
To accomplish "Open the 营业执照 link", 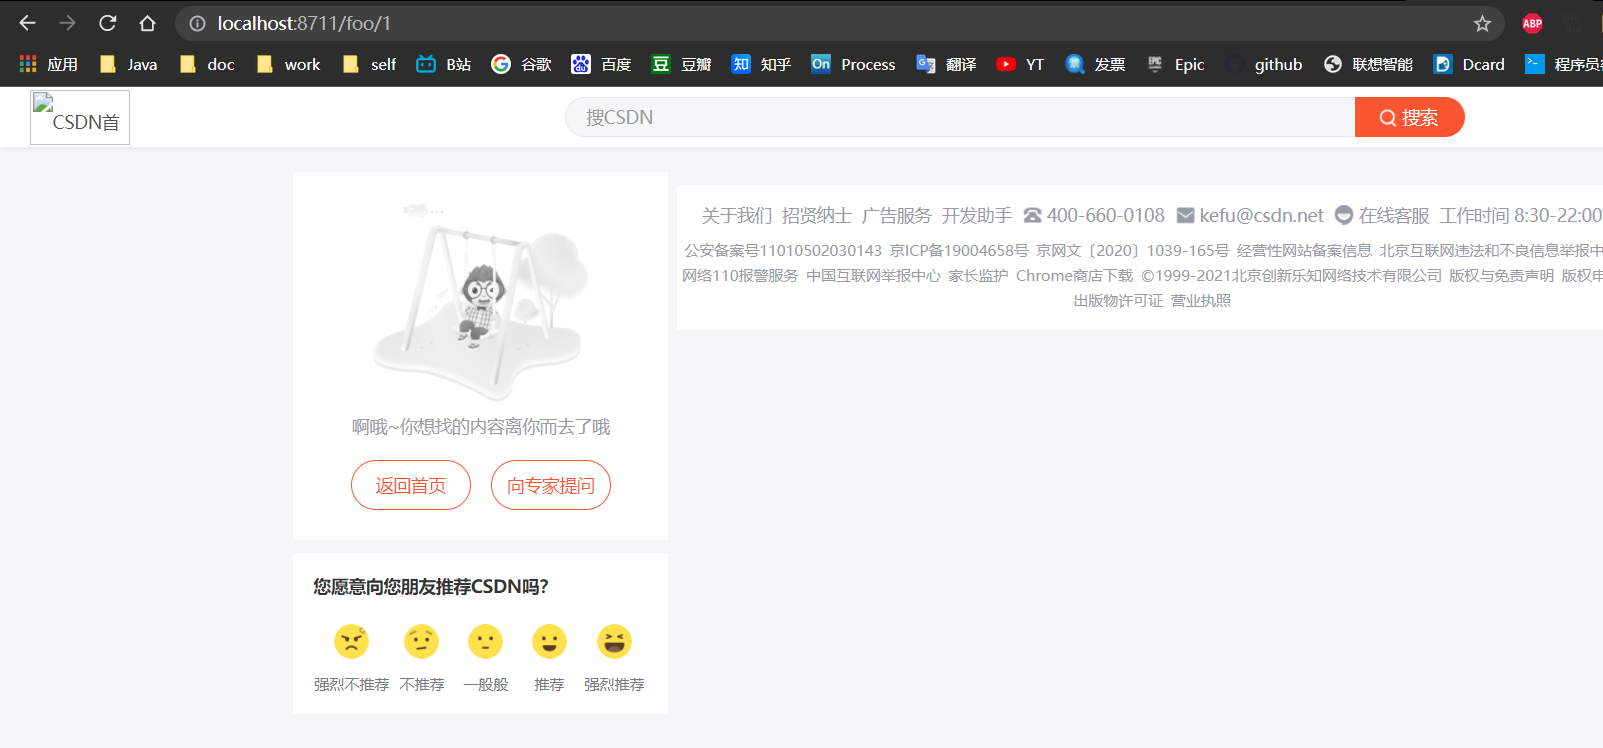I will pyautogui.click(x=1201, y=300).
